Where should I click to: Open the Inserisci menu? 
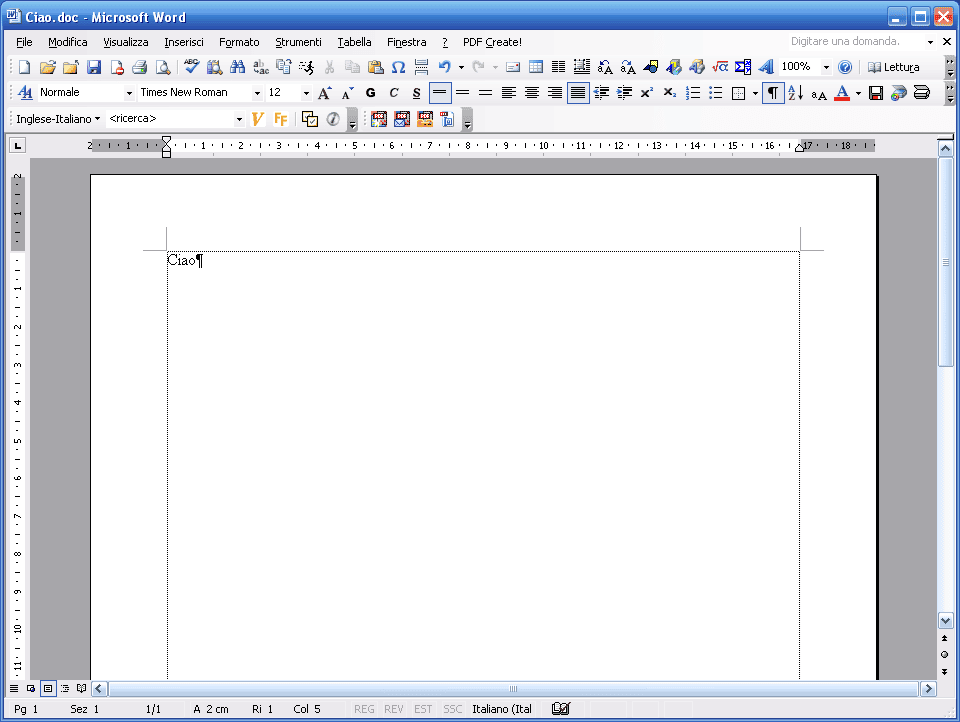click(184, 42)
